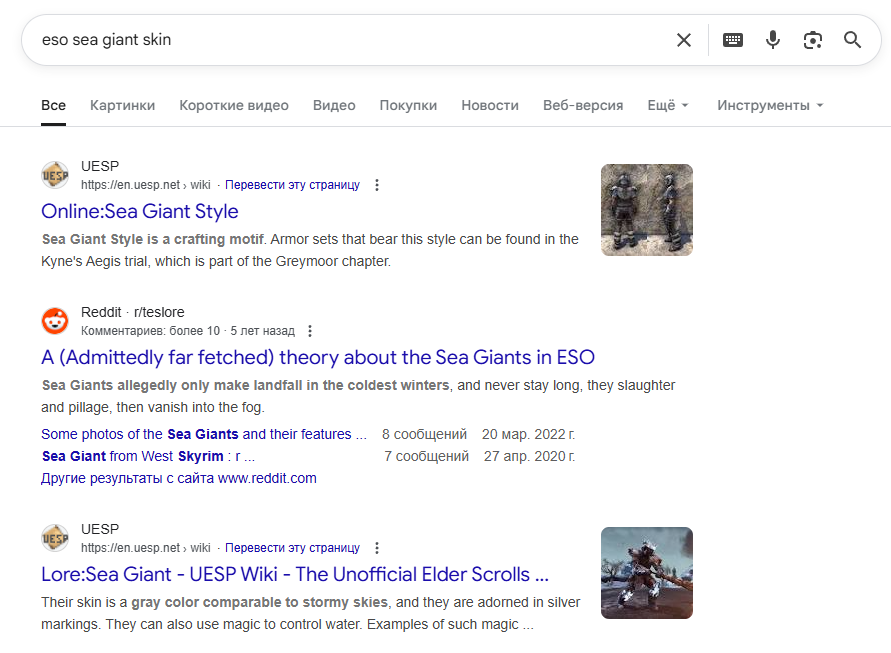The height and width of the screenshot is (653, 891).
Task: Click into the search input field
Action: (x=352, y=40)
